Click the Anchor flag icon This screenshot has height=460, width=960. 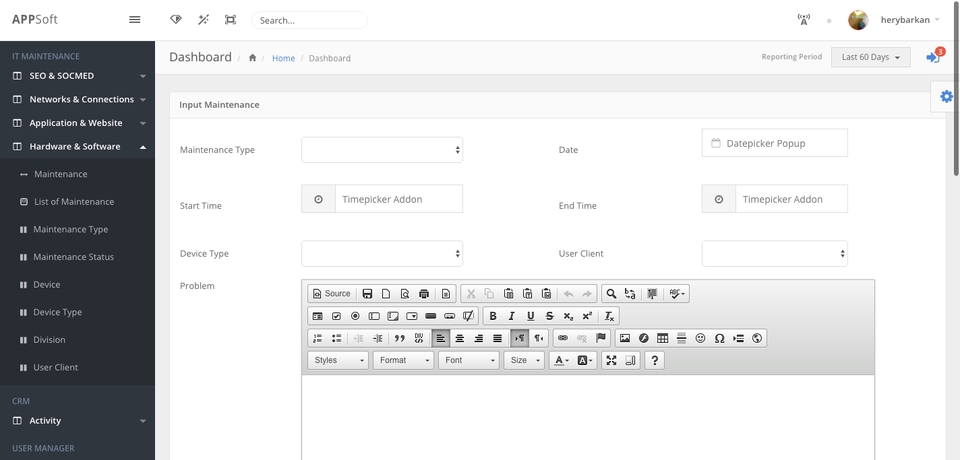[601, 338]
